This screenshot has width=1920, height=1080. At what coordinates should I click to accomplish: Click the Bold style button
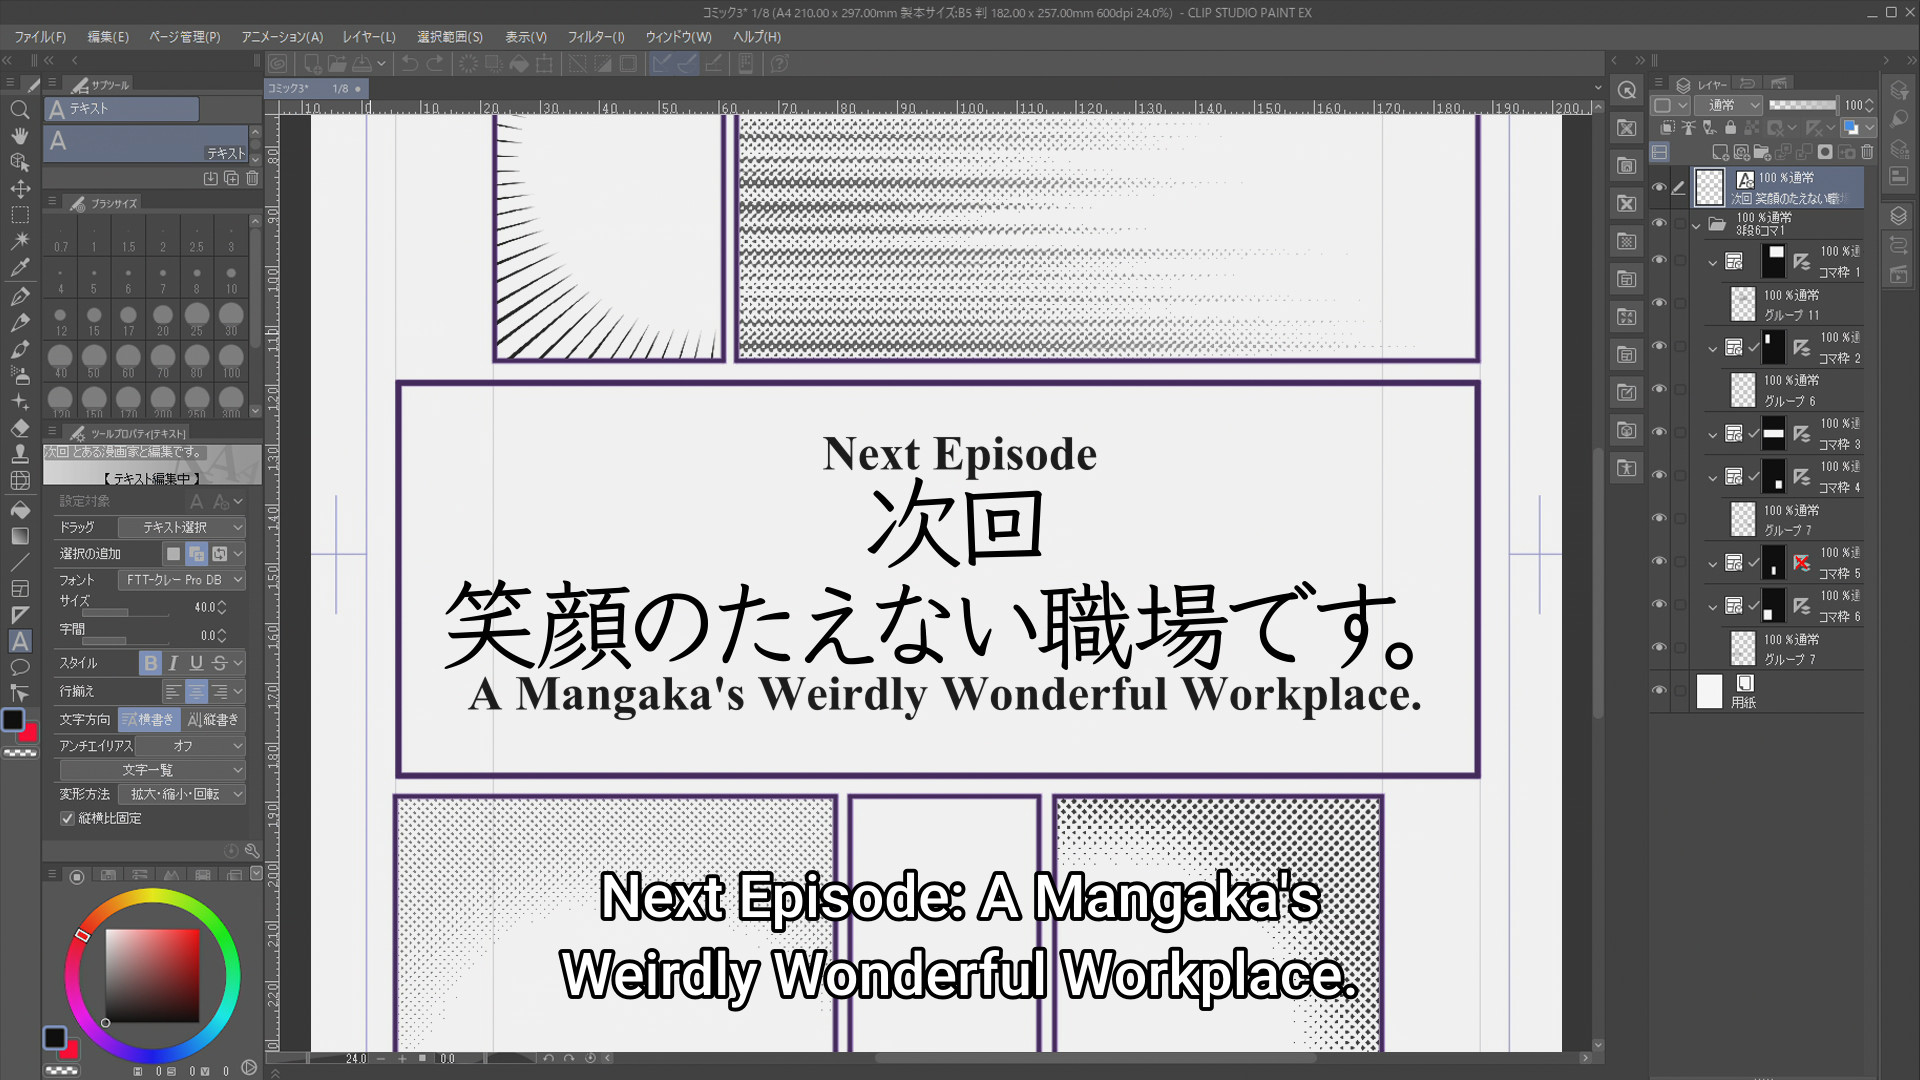coord(150,663)
